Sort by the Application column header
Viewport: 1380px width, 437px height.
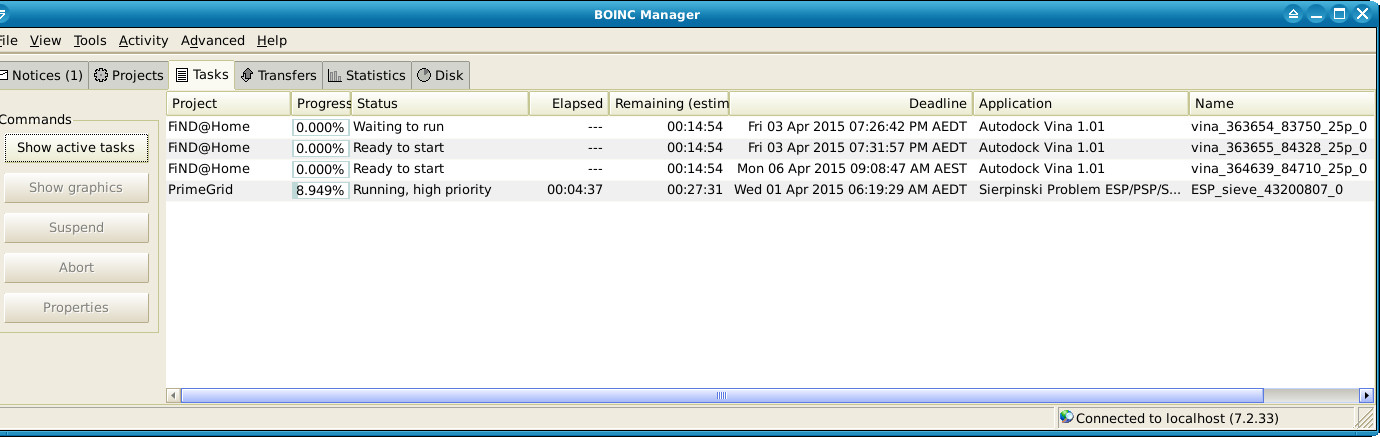tap(1081, 103)
